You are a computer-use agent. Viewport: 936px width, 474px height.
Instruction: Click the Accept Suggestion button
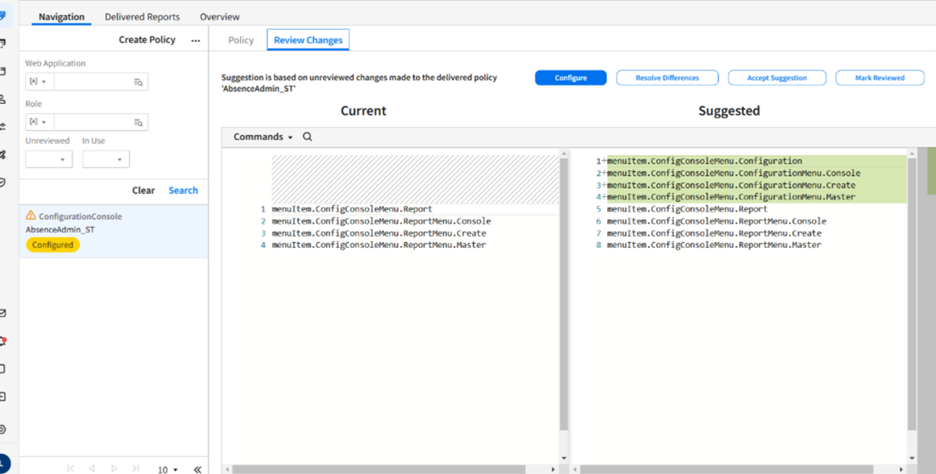(x=776, y=78)
